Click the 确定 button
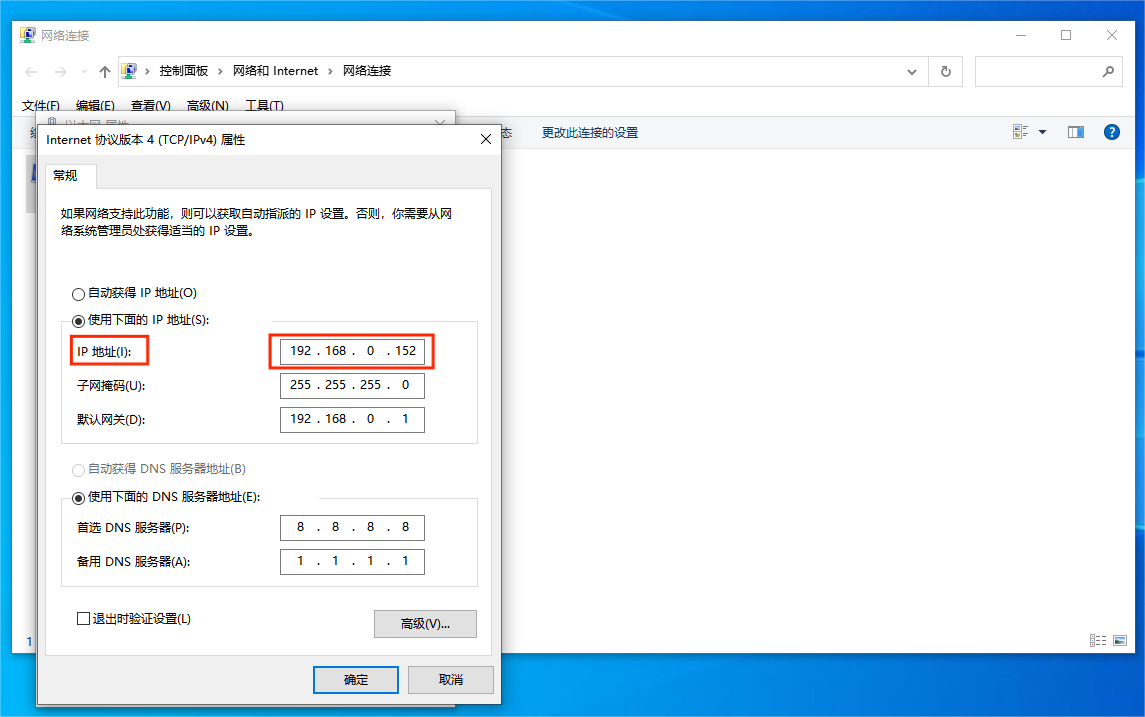The height and width of the screenshot is (717, 1145). 355,679
